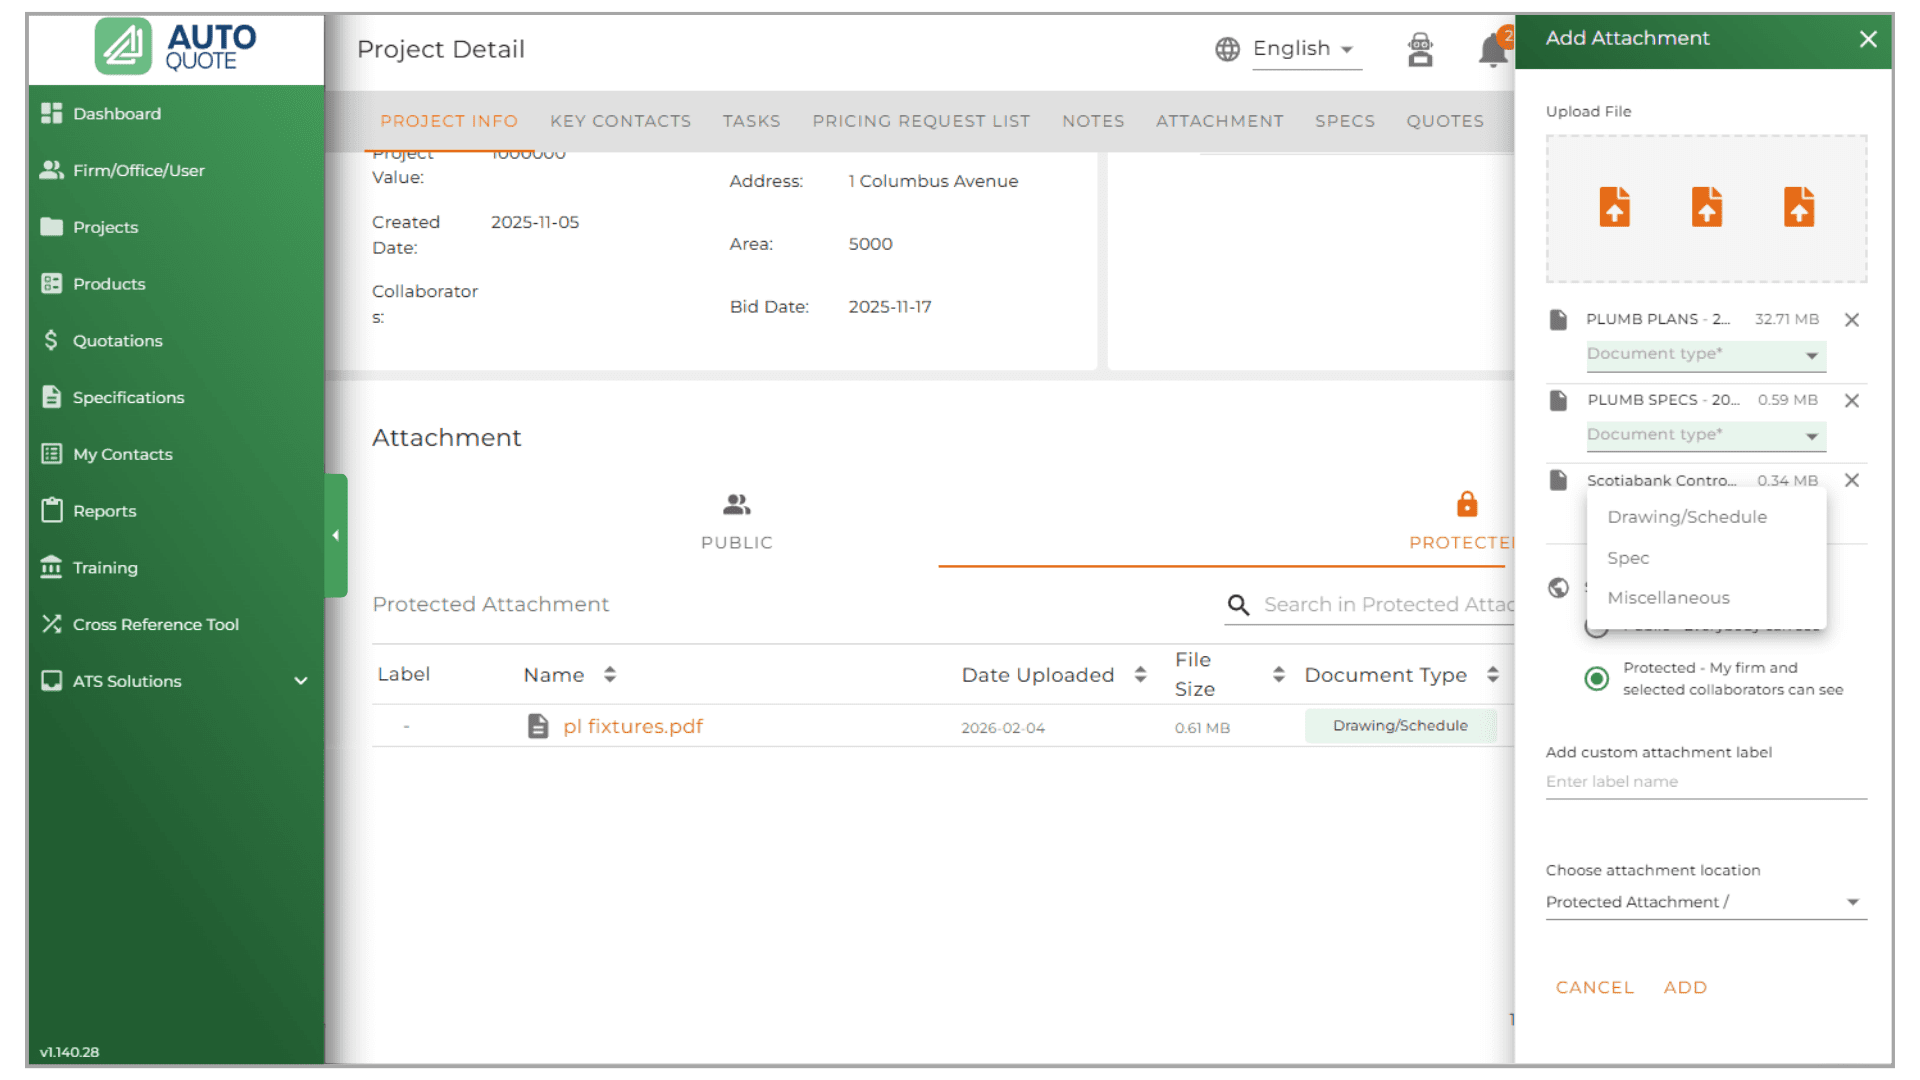Switch to PRICING REQUEST LIST tab
Image resolution: width=1920 pixels, height=1080 pixels.
coord(920,121)
